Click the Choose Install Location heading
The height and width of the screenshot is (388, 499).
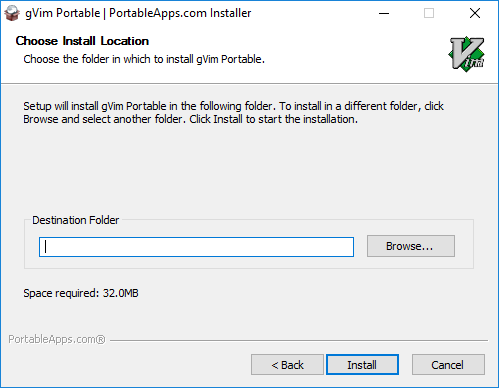[x=82, y=41]
